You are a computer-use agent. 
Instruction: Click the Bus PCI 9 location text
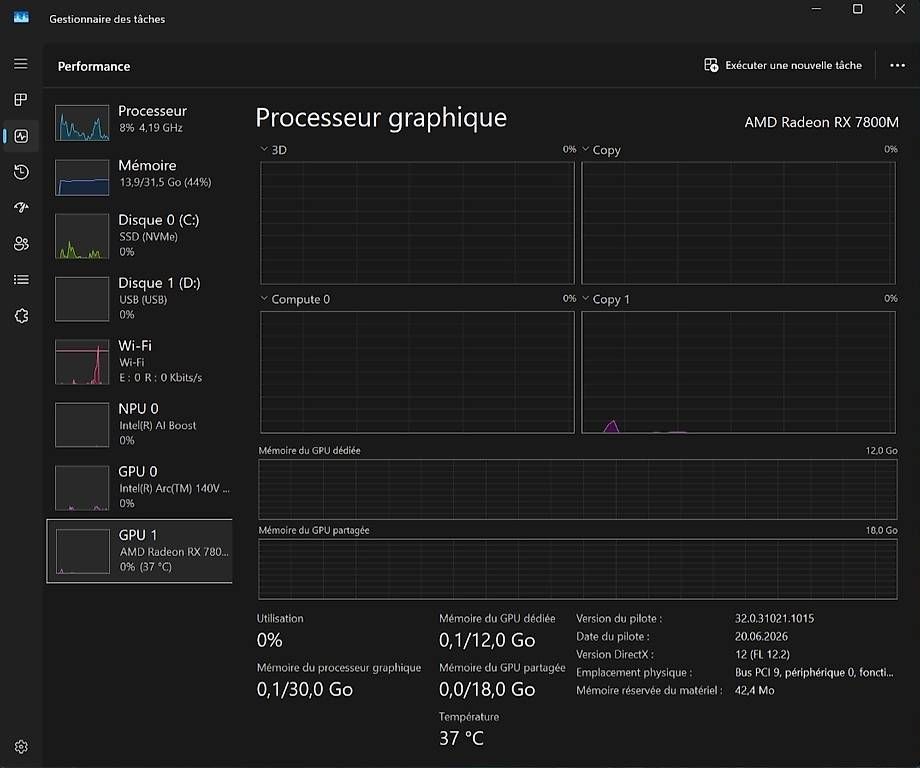pyautogui.click(x=814, y=672)
